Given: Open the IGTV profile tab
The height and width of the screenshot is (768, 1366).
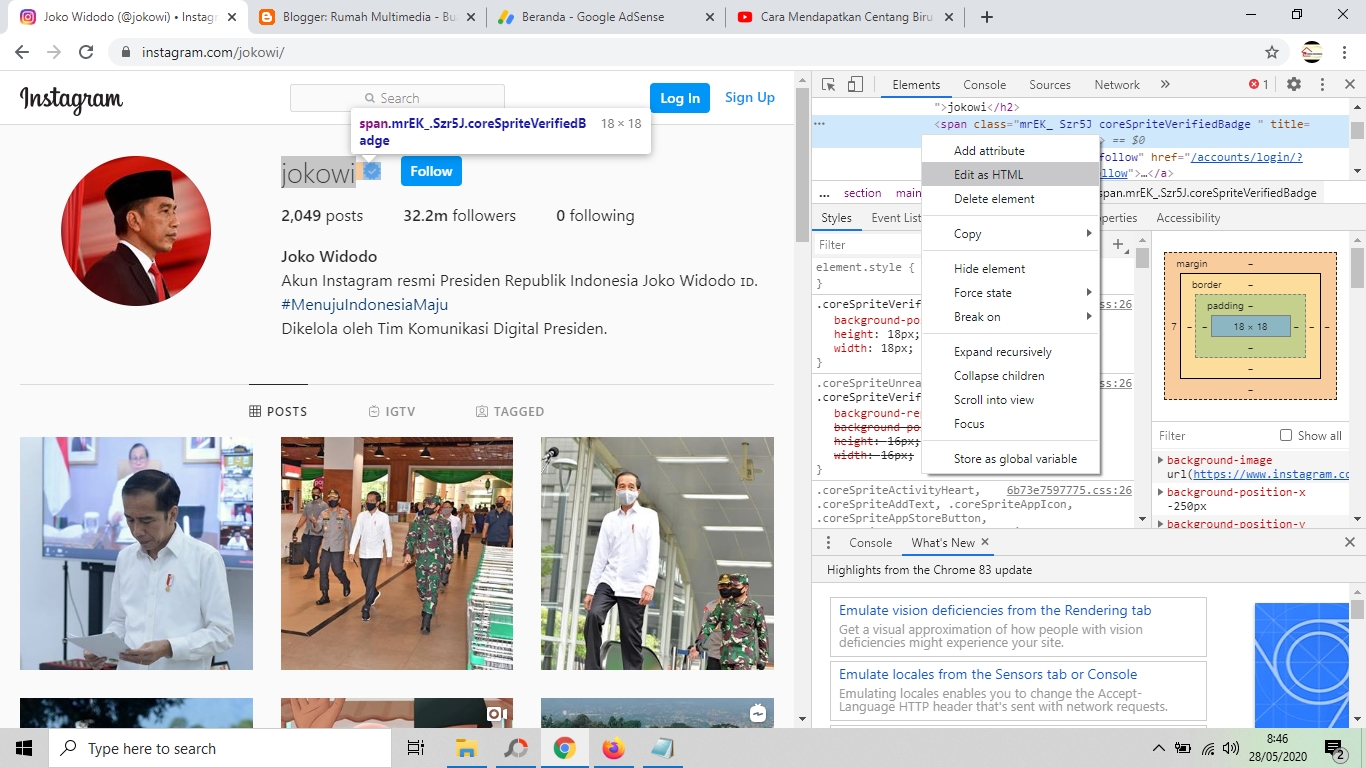Looking at the screenshot, I should 392,412.
